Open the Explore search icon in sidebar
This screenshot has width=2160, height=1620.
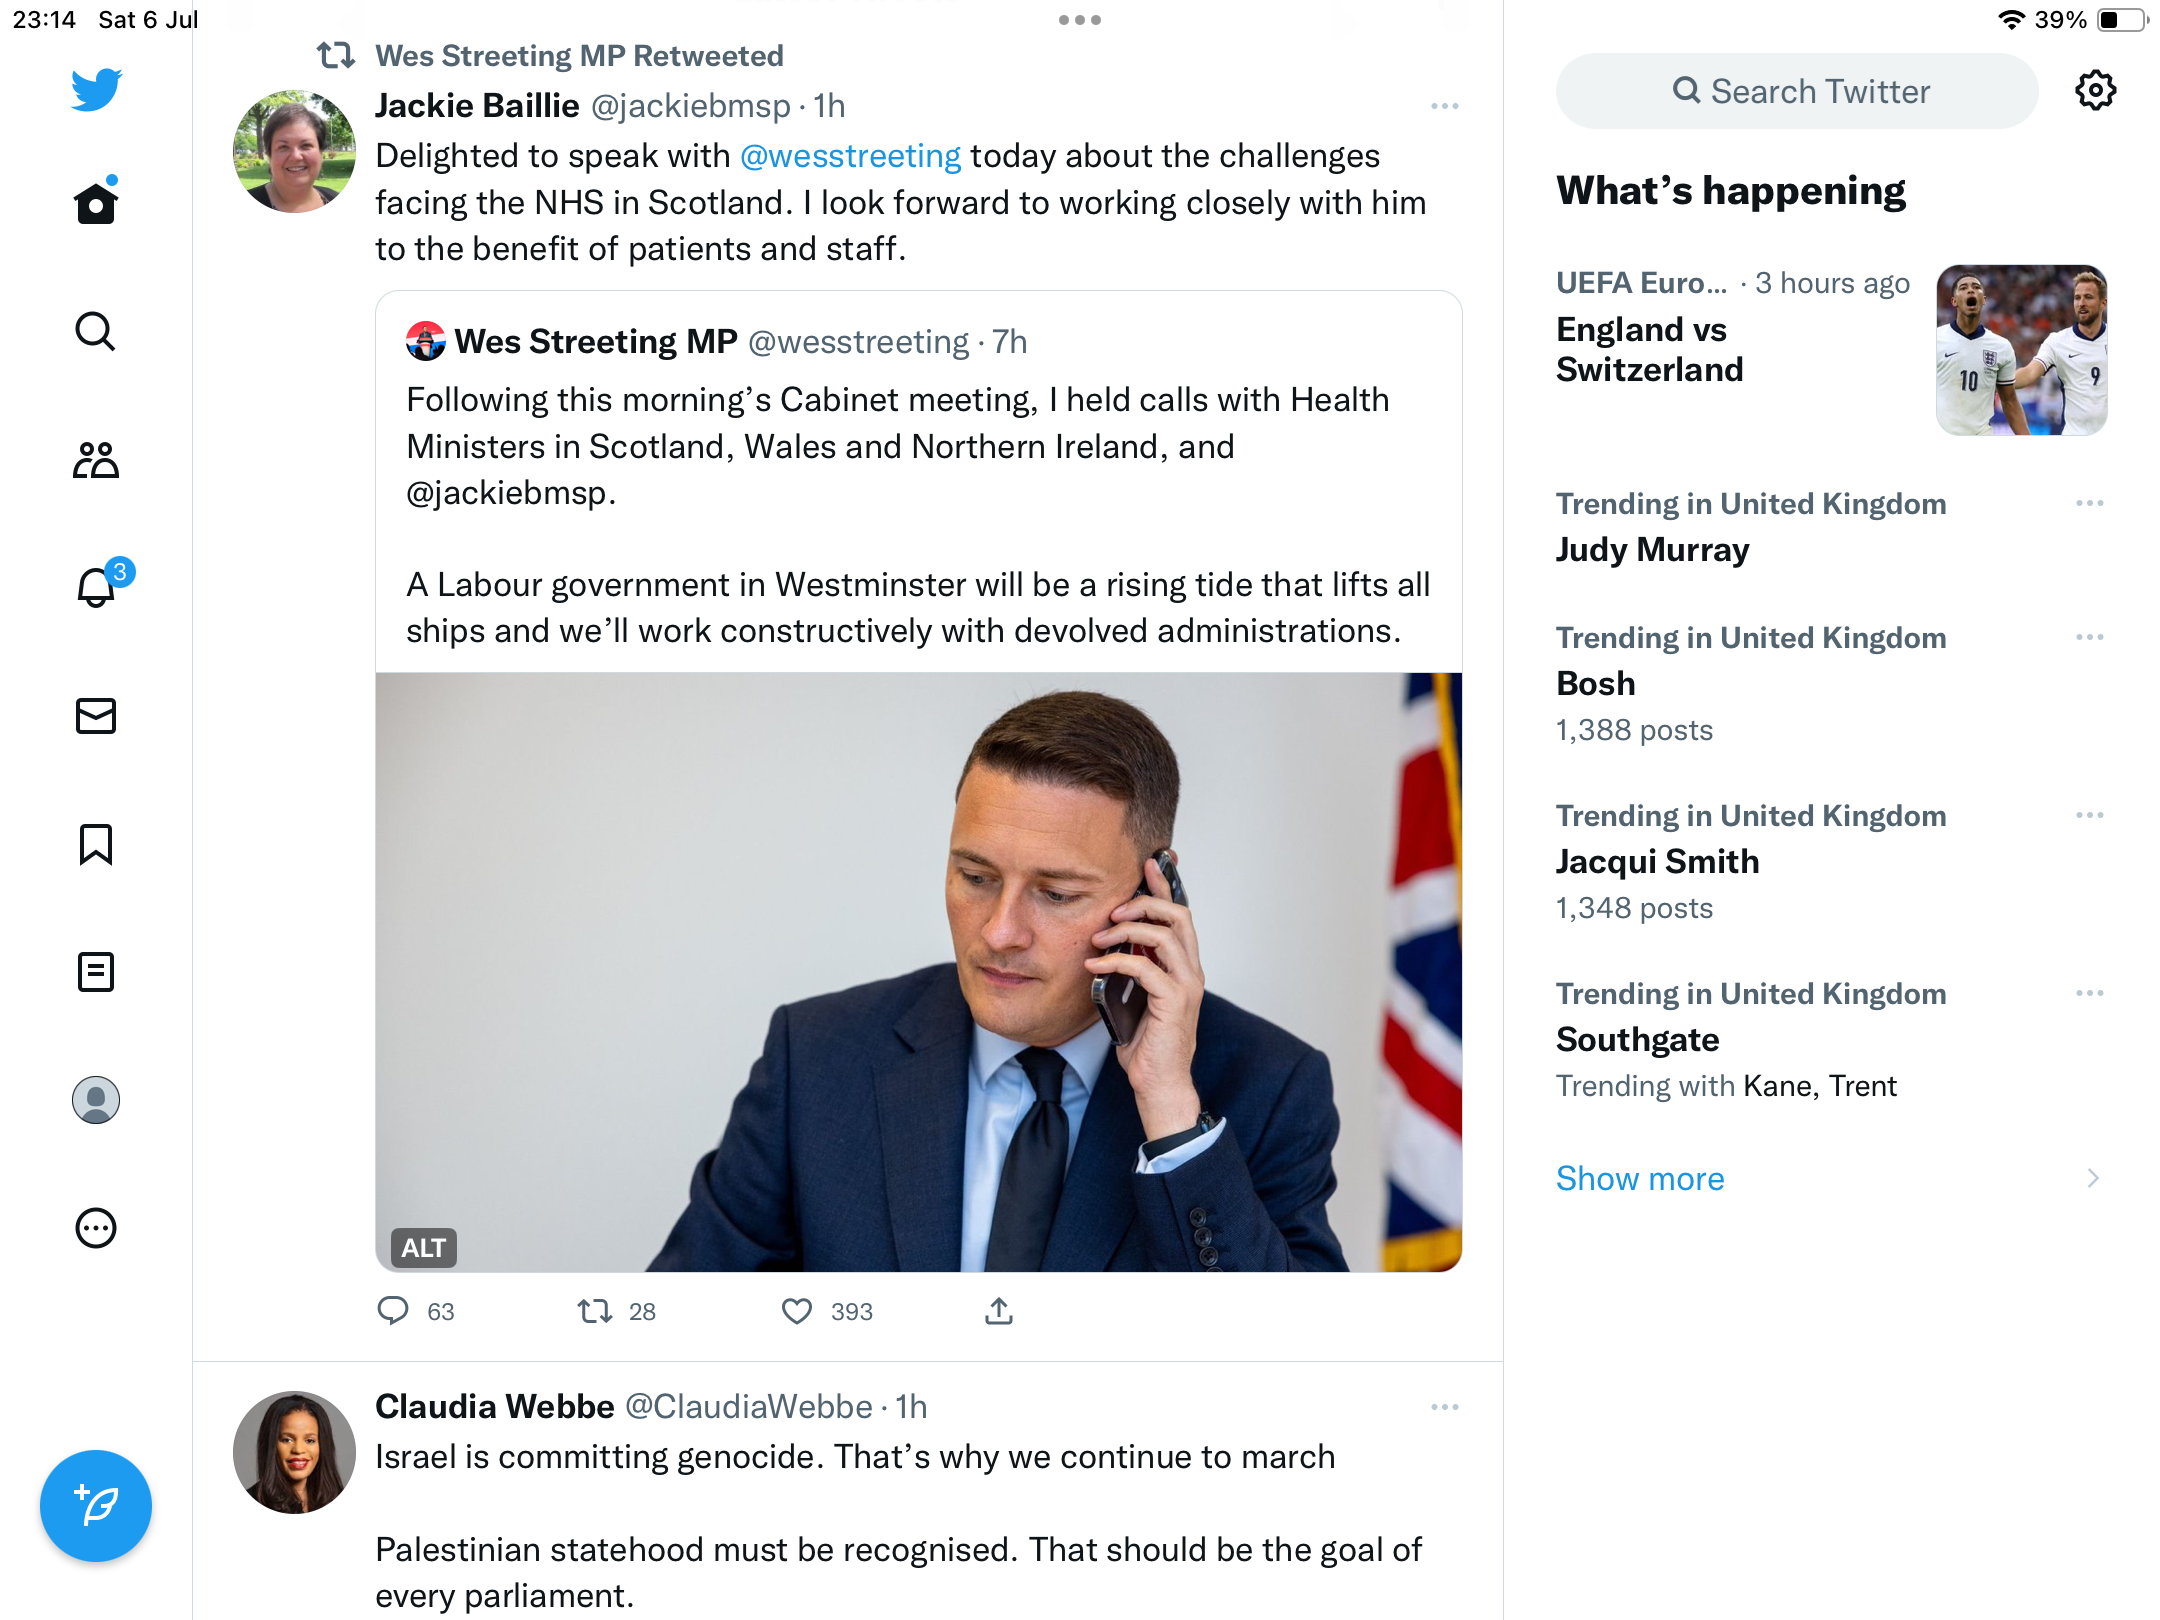coord(96,332)
